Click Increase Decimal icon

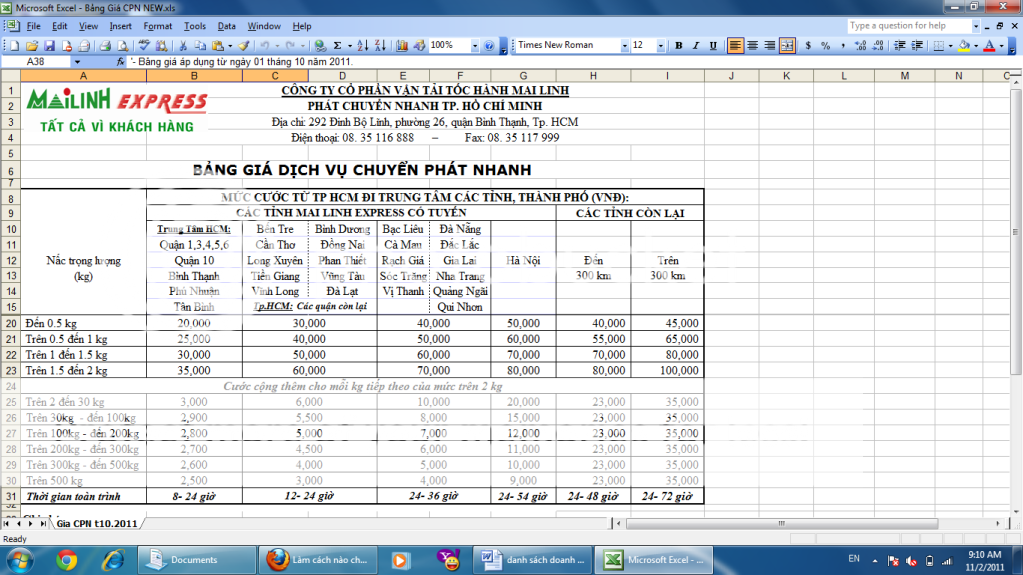pyautogui.click(x=861, y=46)
